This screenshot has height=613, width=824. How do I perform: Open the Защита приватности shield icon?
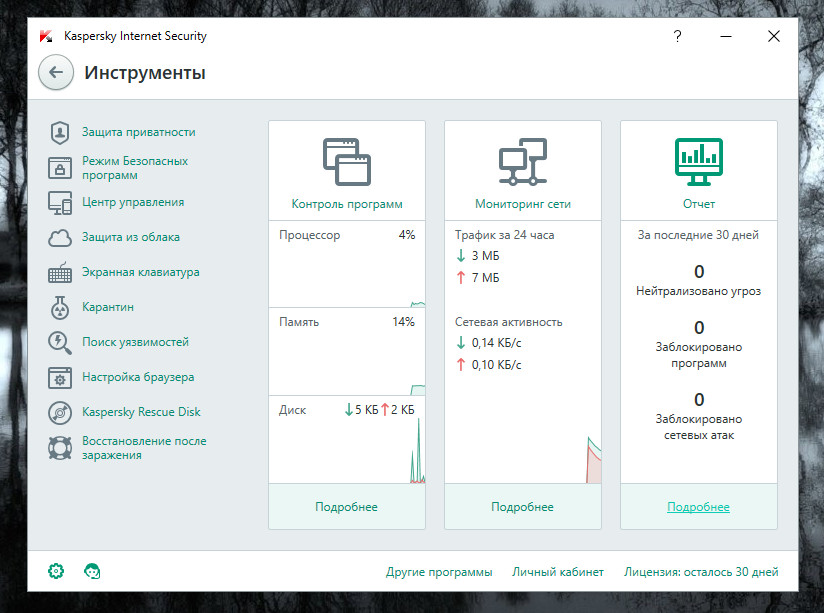pos(60,132)
